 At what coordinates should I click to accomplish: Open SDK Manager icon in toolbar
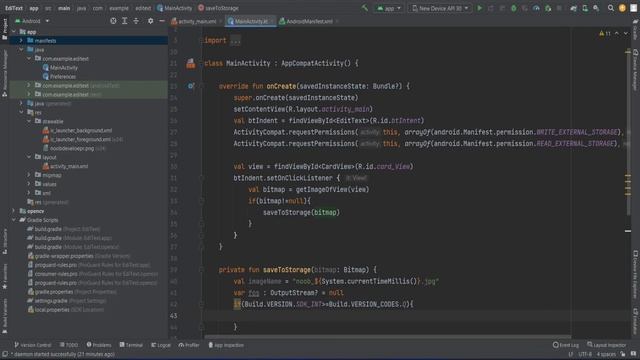596,8
